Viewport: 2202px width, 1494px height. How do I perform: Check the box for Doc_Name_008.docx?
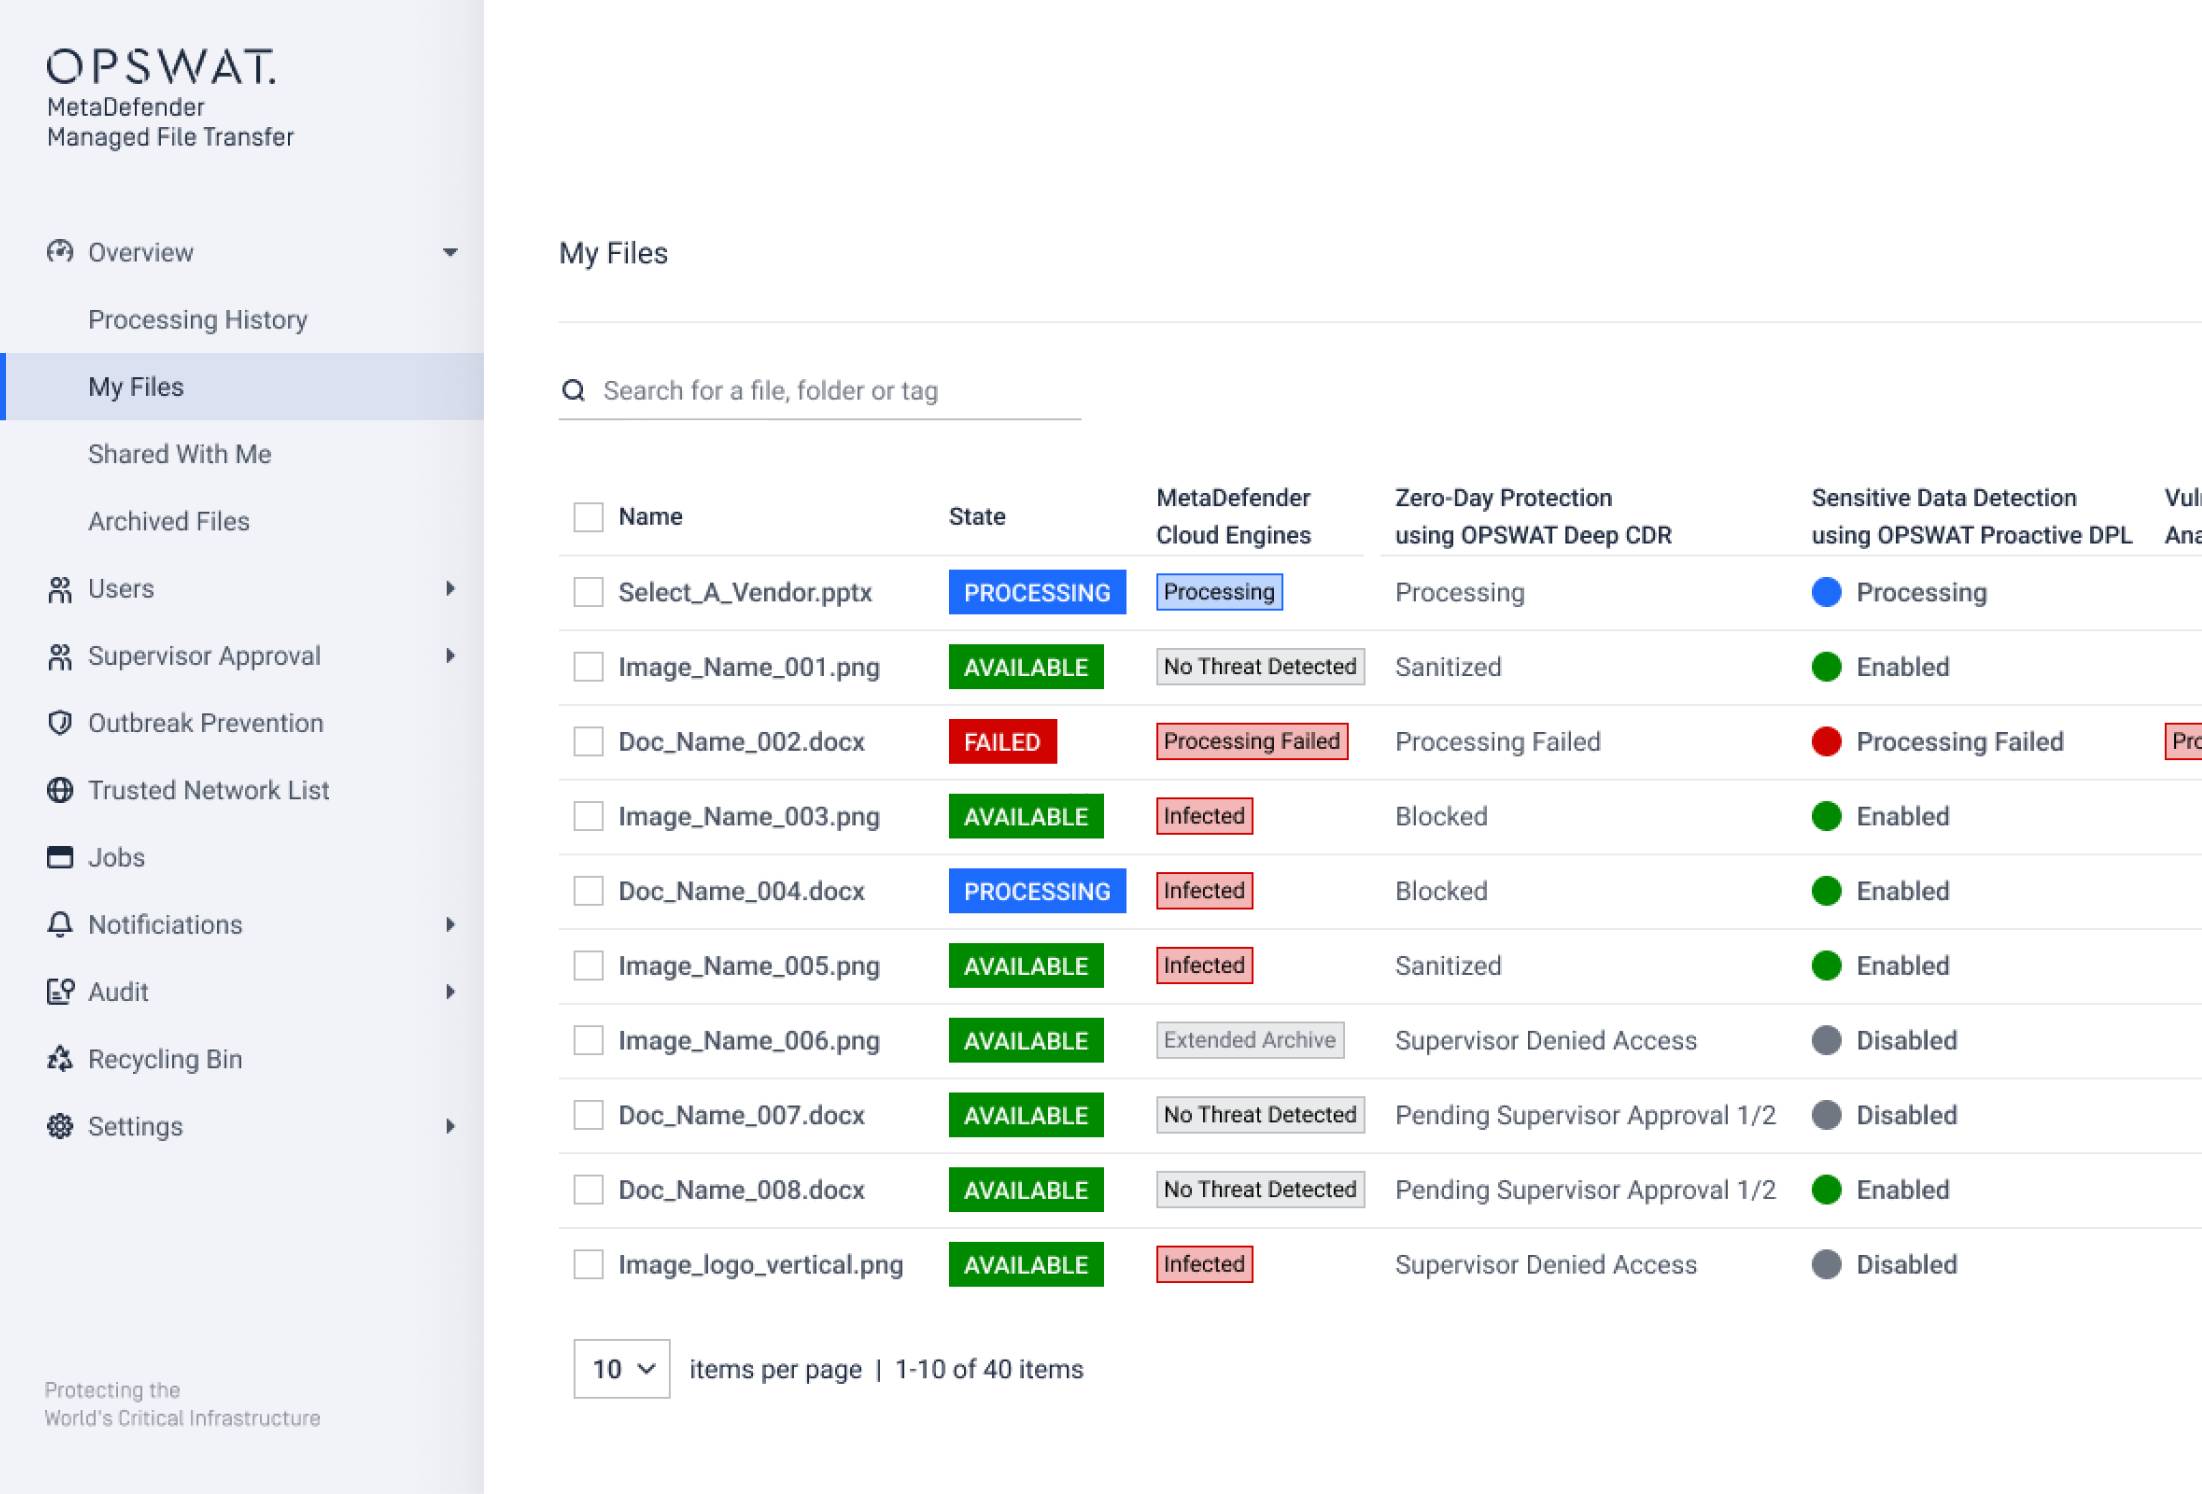tap(588, 1189)
